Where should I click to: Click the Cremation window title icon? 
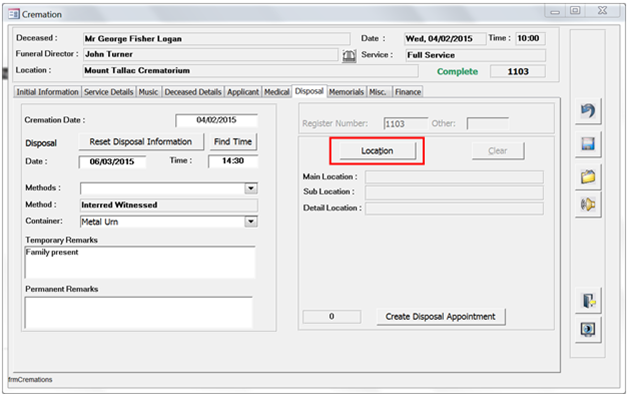(x=14, y=14)
